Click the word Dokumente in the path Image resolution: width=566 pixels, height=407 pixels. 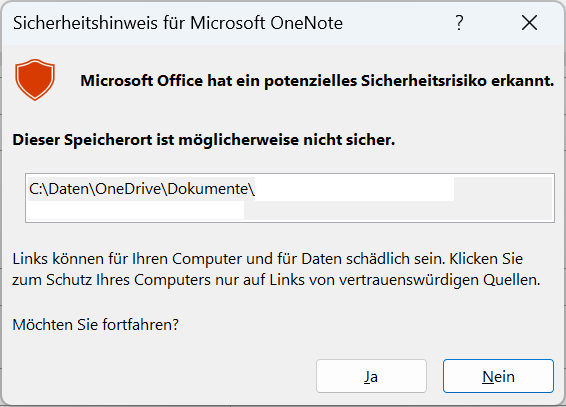207,189
